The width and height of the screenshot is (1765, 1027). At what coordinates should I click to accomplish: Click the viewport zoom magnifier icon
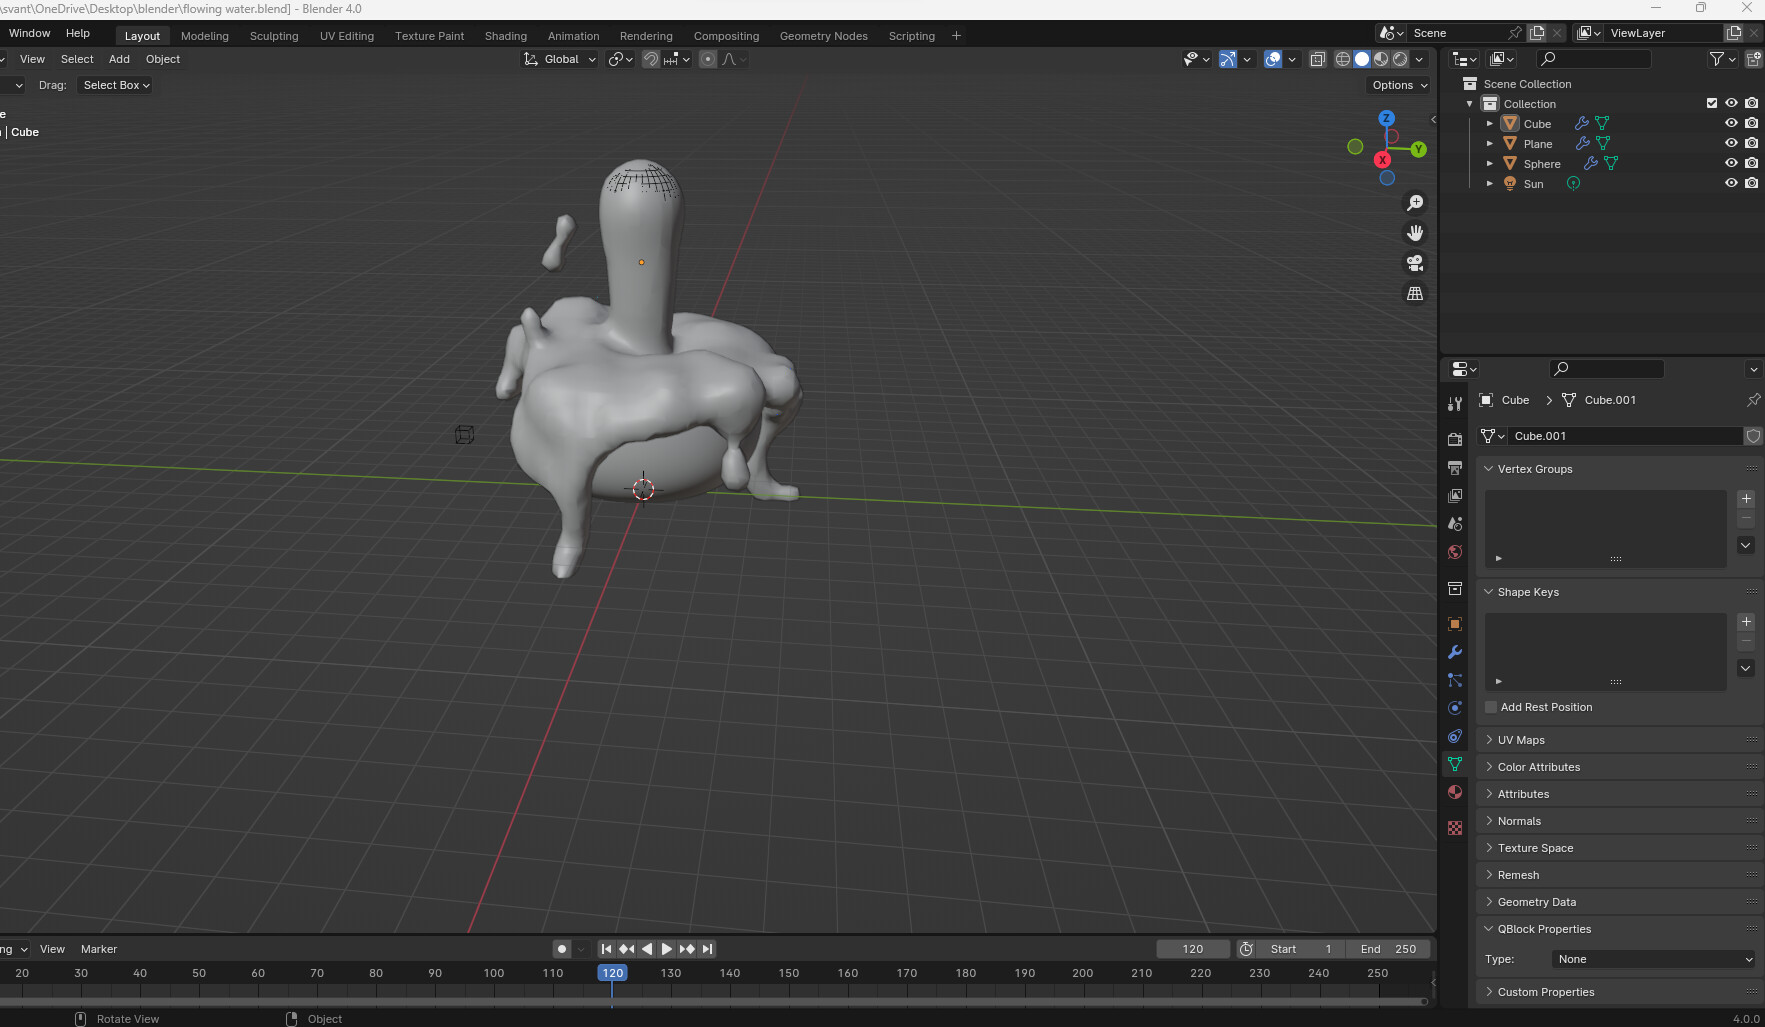1415,203
